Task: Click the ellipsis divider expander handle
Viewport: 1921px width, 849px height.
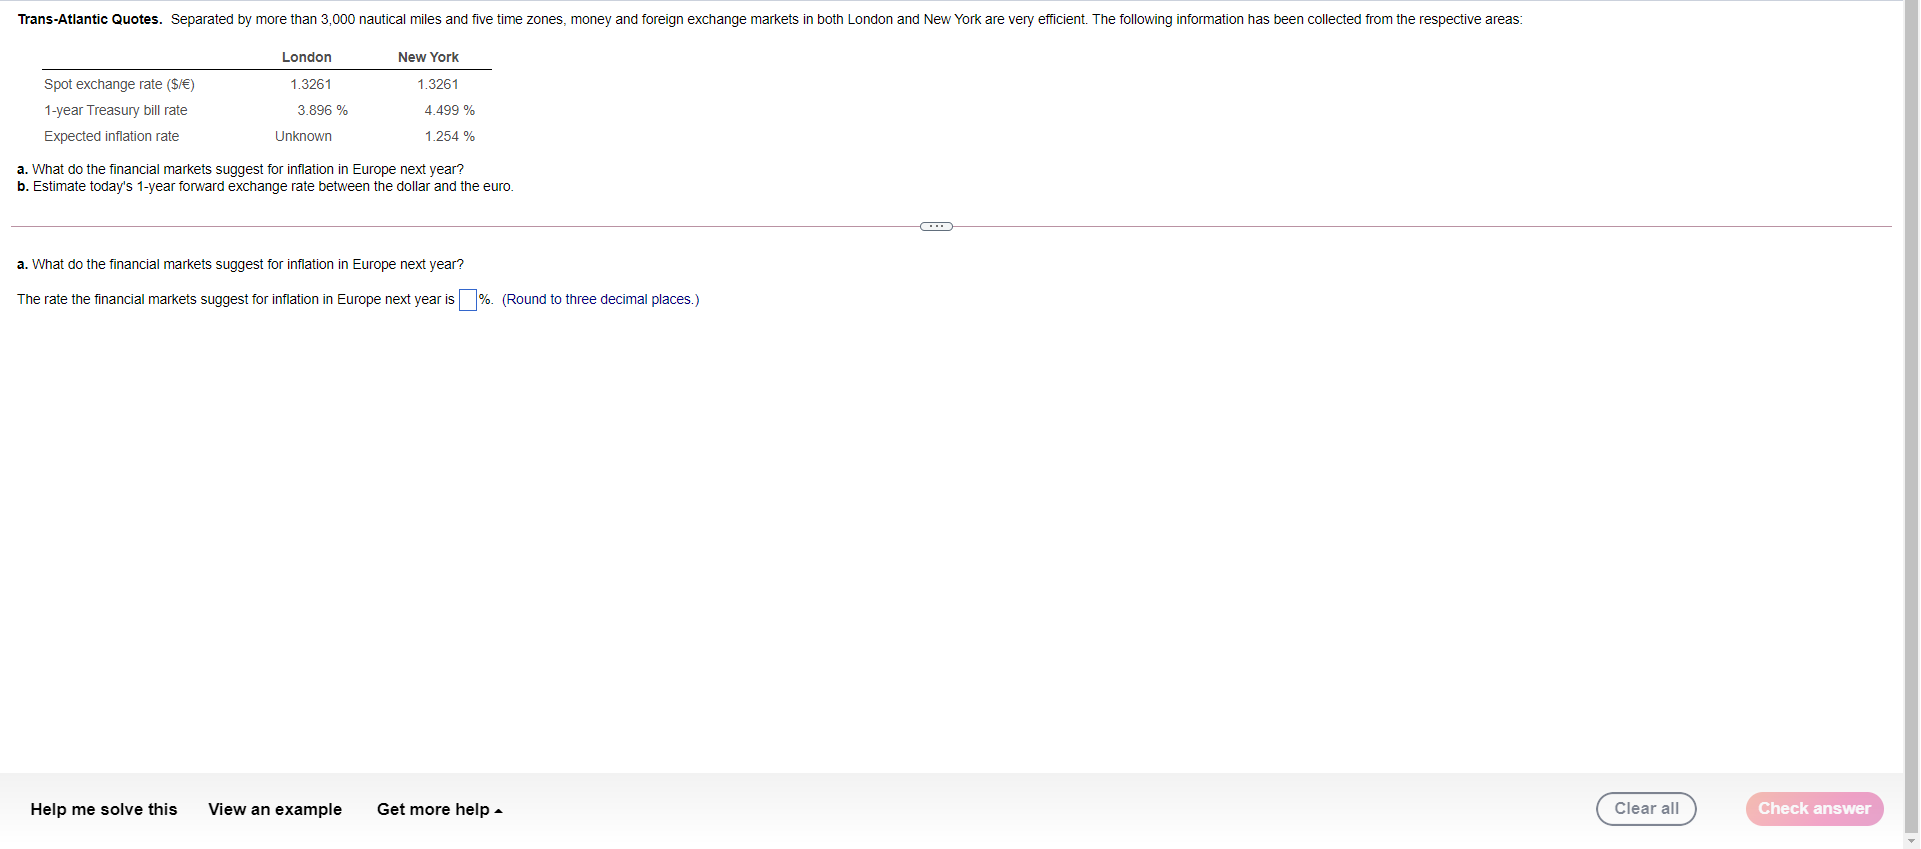Action: (x=936, y=227)
